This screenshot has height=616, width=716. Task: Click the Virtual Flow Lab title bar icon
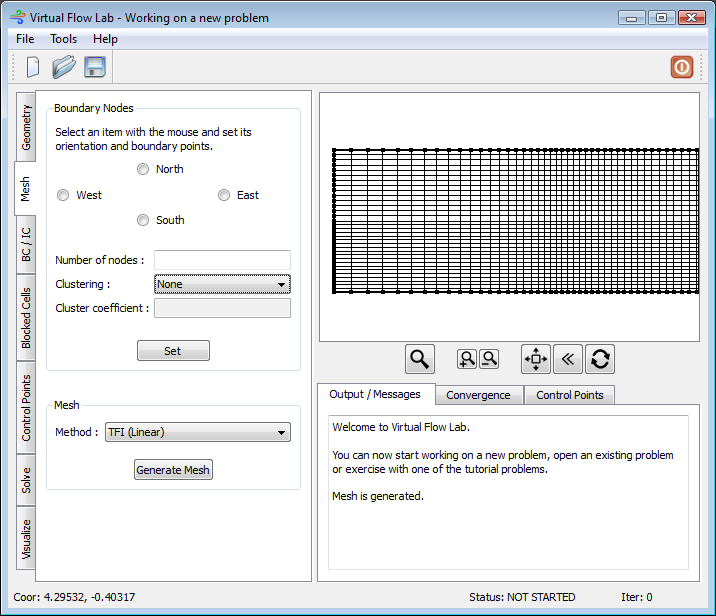tap(18, 17)
